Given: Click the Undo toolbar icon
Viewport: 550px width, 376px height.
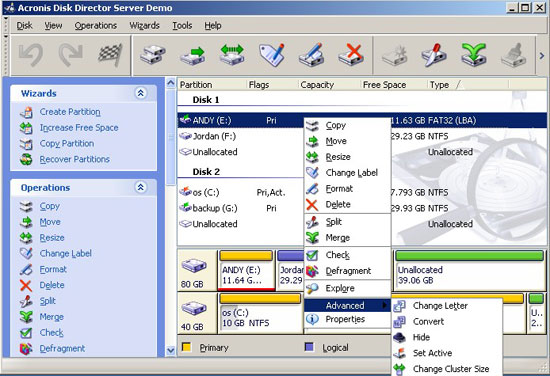Looking at the screenshot, I should [x=31, y=55].
